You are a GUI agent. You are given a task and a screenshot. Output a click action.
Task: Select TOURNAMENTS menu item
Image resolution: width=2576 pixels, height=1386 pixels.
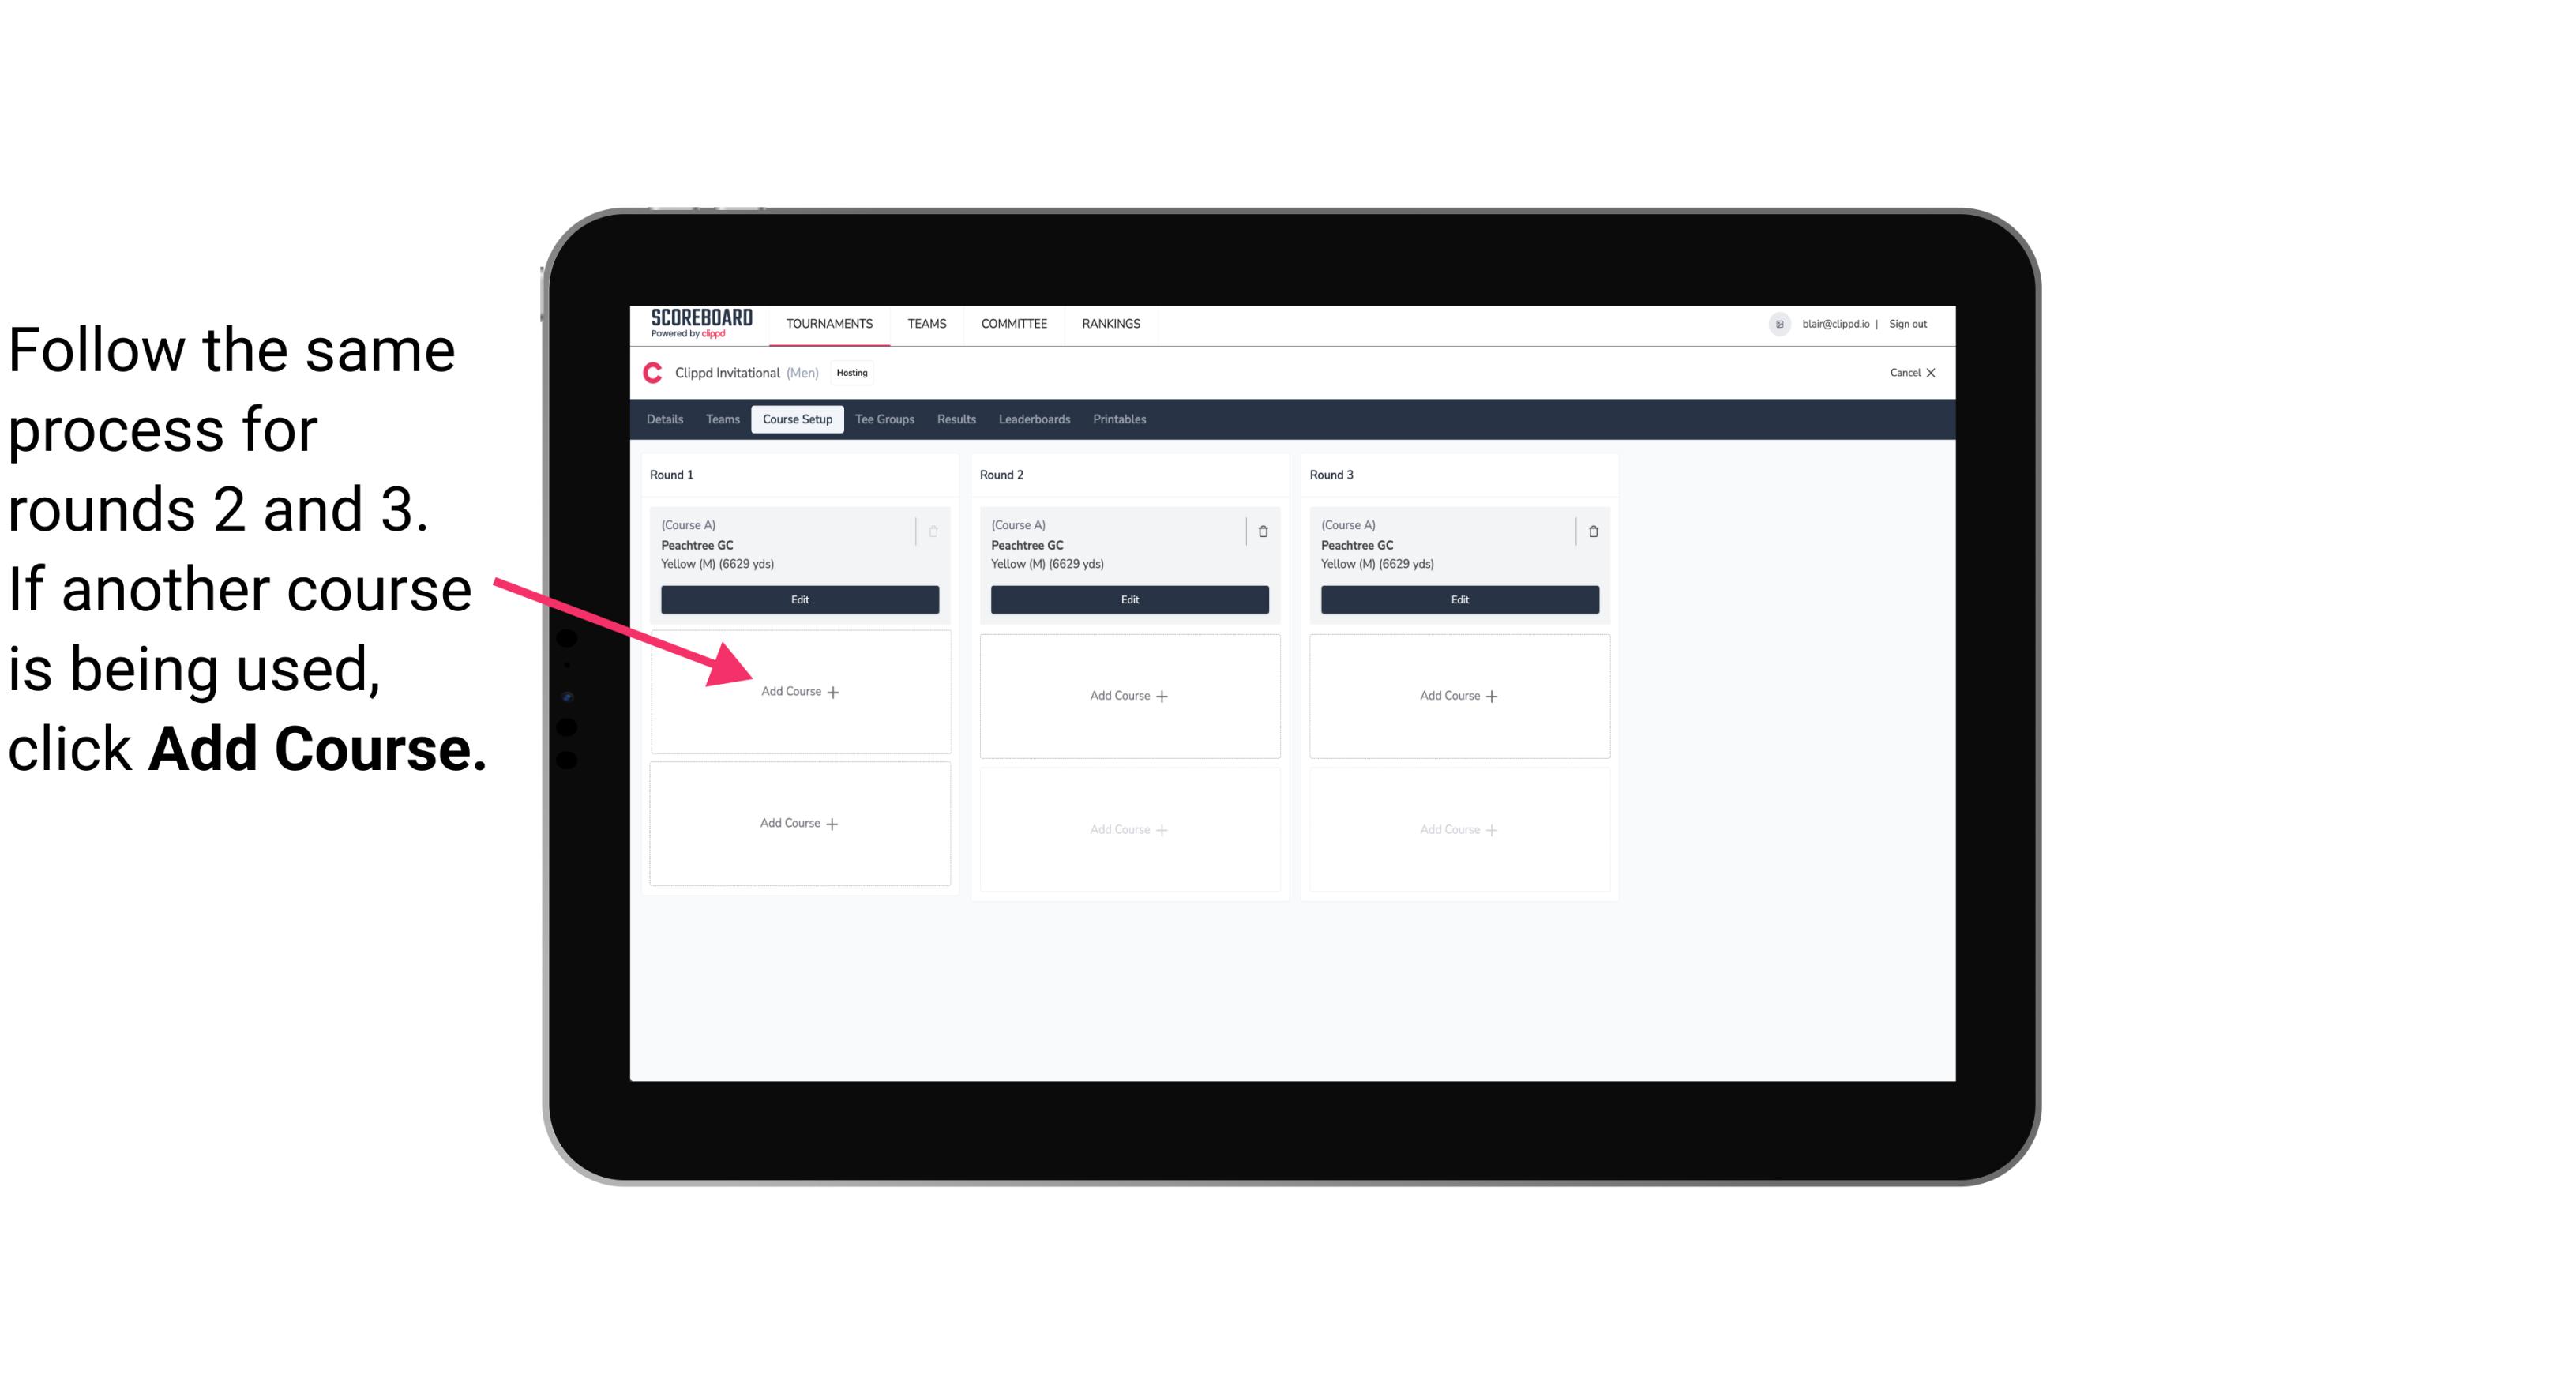(829, 322)
